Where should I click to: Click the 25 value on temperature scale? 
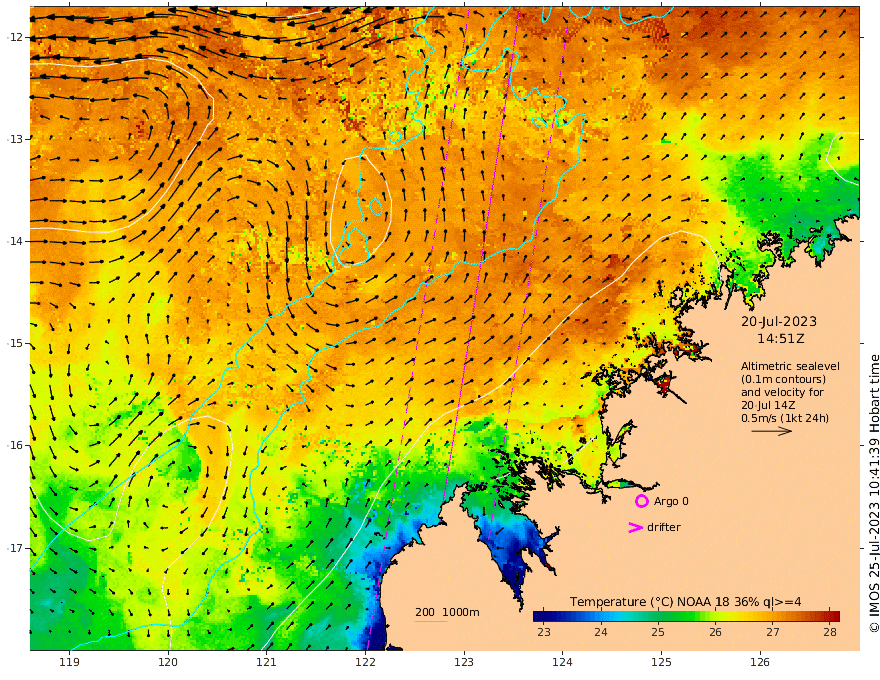(658, 632)
